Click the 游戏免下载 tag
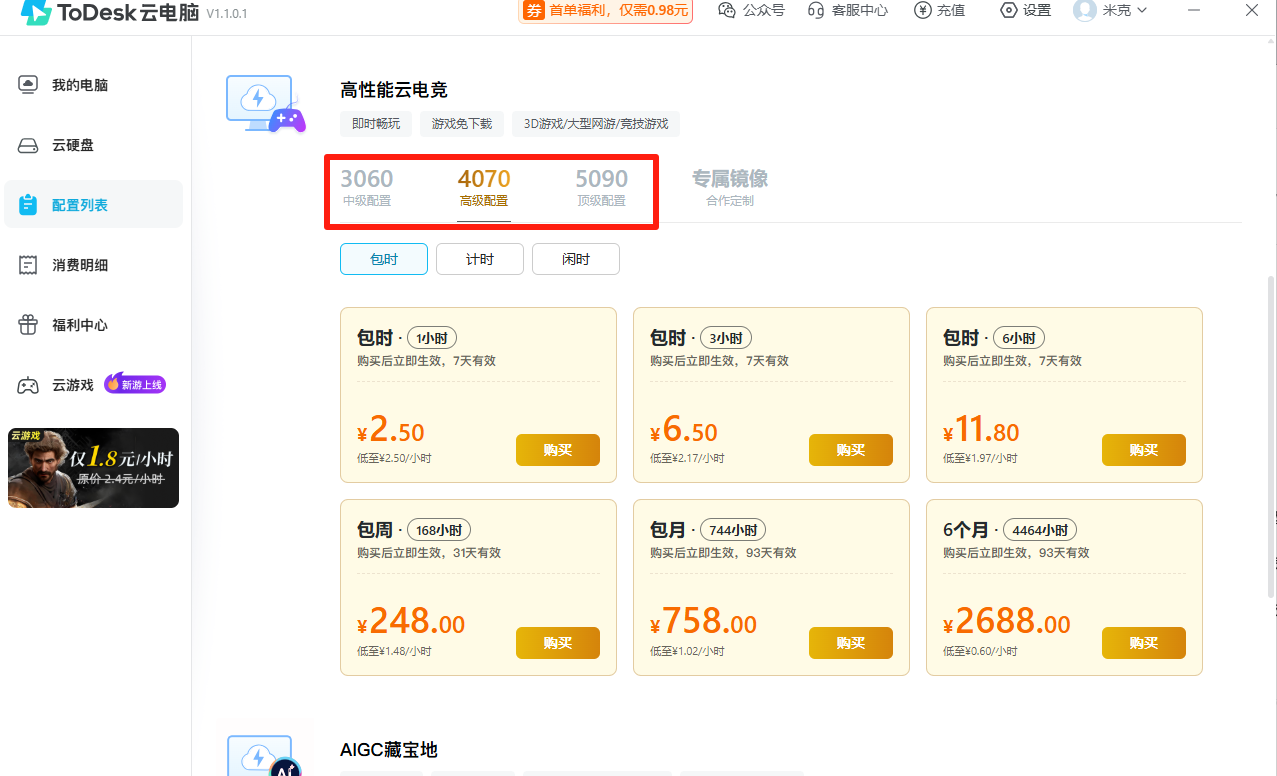 tap(462, 124)
